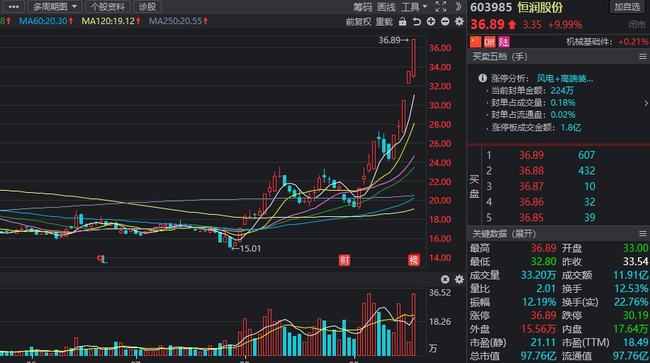This screenshot has height=363, width=650.
Task: Click the 市盈(TTM) 18.49 value
Action: 636,342
